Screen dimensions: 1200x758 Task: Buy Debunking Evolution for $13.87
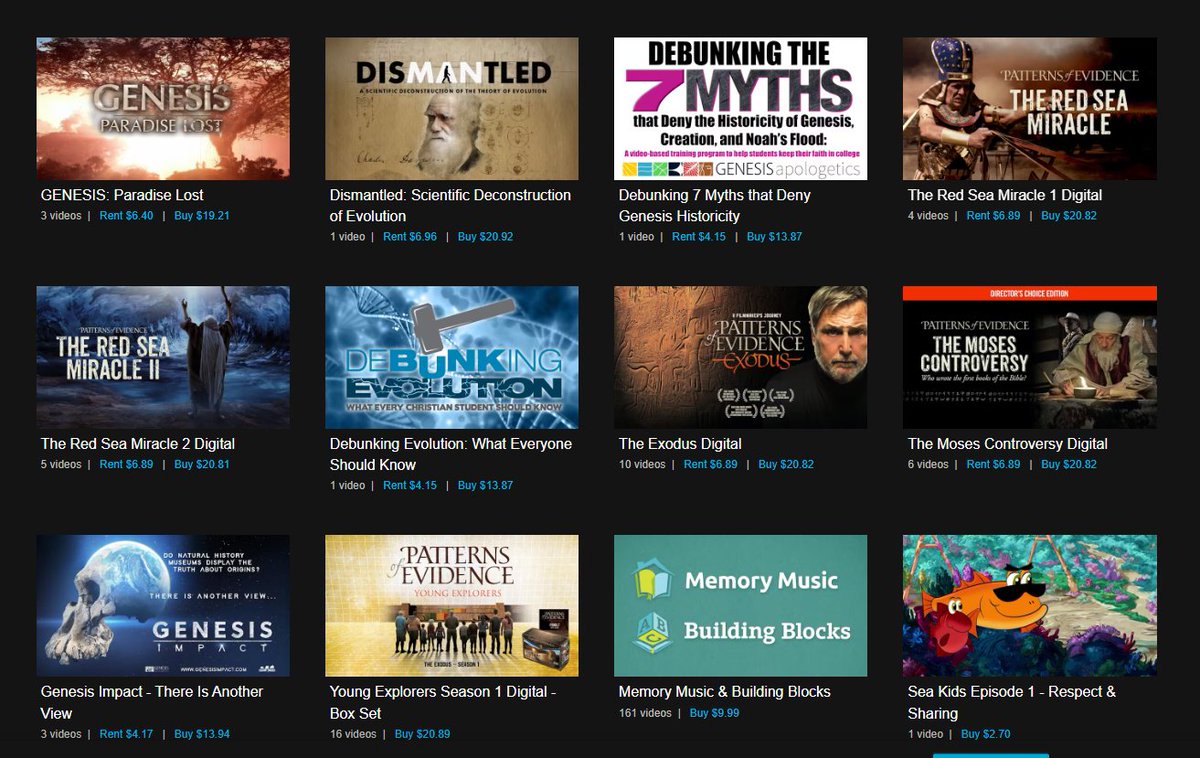point(486,486)
